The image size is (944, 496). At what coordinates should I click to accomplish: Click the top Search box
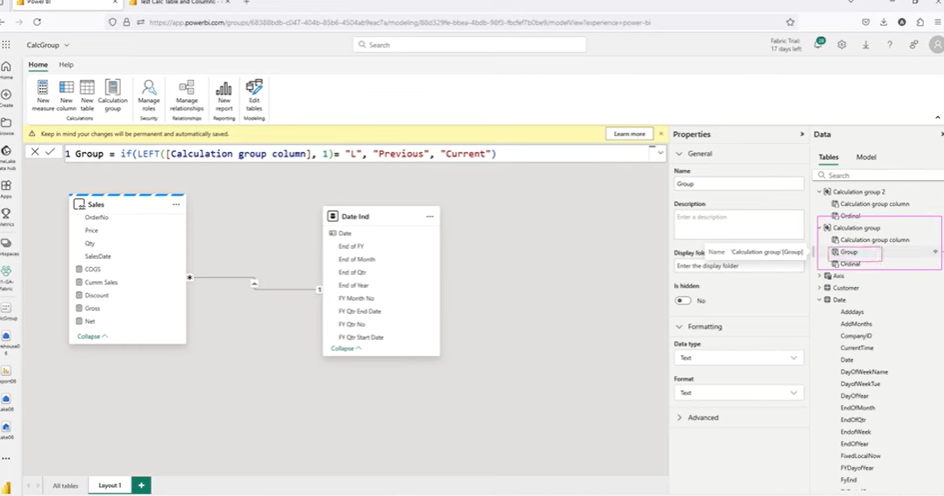point(470,45)
